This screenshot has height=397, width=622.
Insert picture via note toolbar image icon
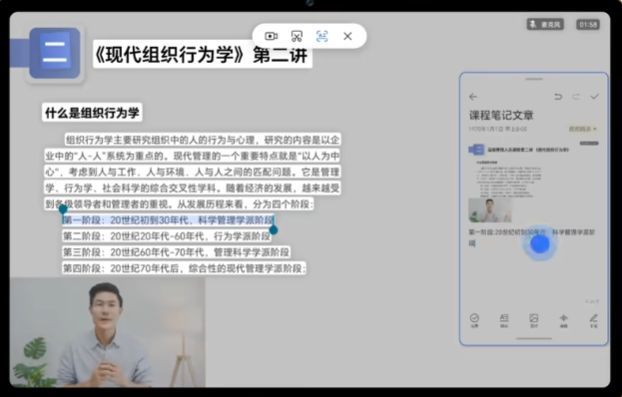534,320
